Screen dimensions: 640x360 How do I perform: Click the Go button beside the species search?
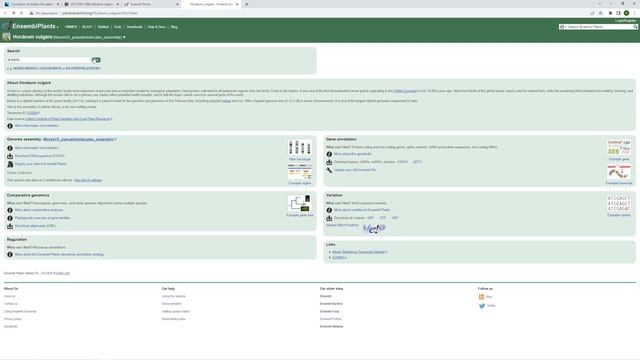pyautogui.click(x=96, y=60)
